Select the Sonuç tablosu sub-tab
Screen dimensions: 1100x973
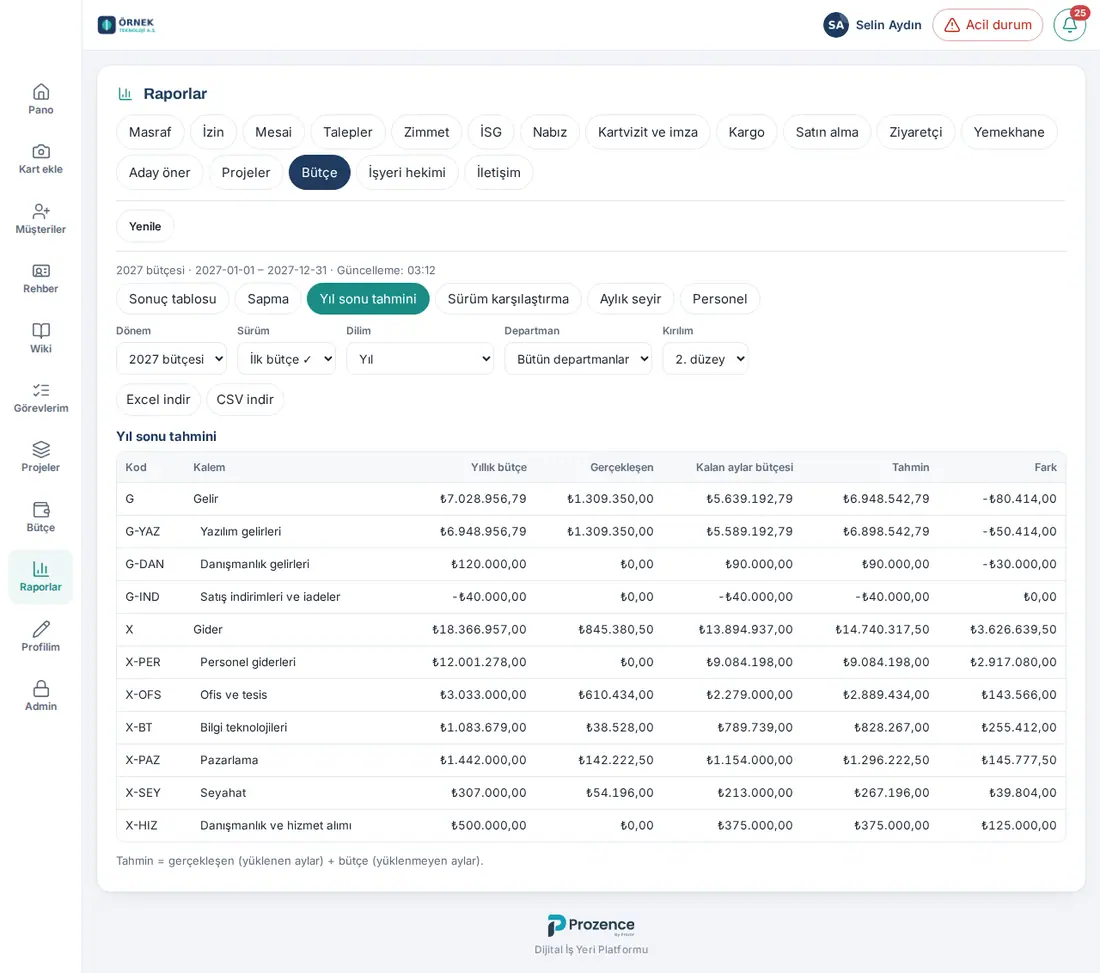coord(173,299)
